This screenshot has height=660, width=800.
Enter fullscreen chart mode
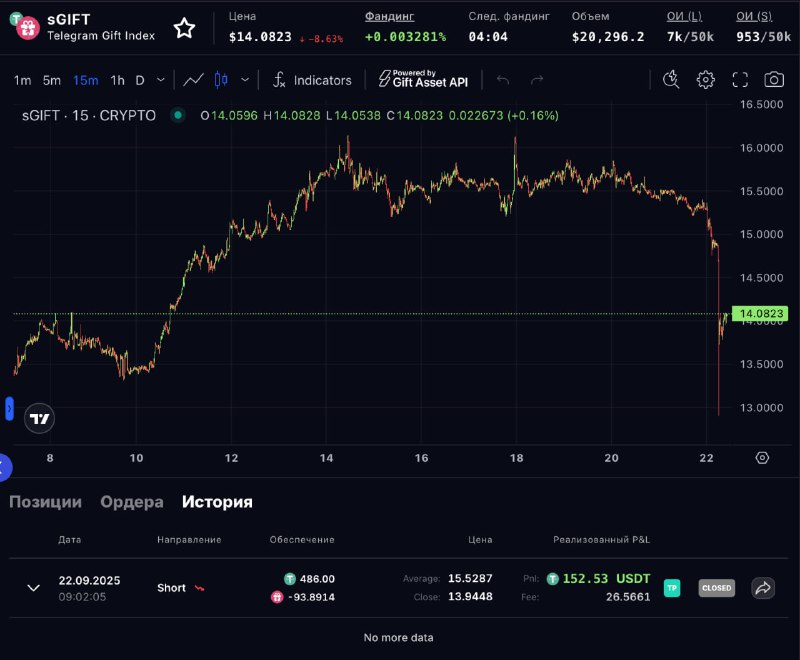tap(740, 80)
